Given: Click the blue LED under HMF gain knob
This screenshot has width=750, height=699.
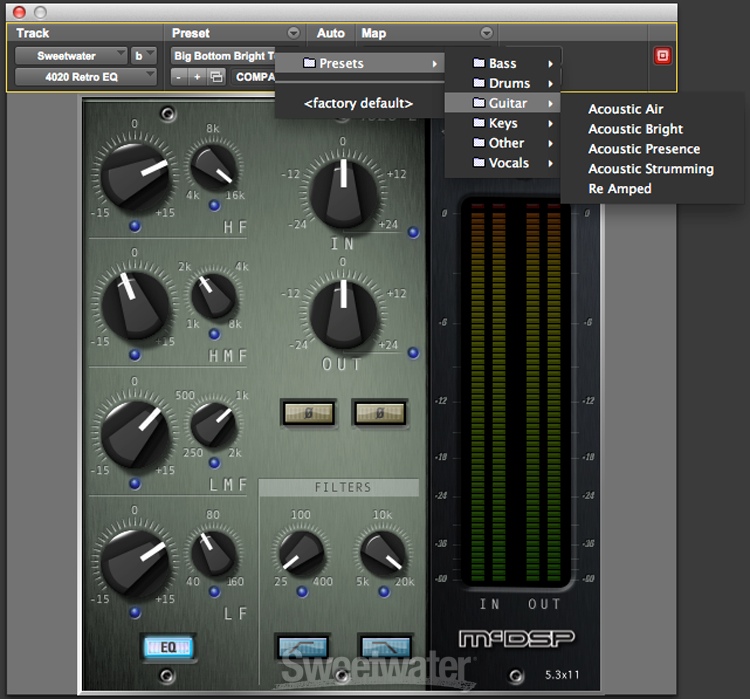Looking at the screenshot, I should pos(135,355).
